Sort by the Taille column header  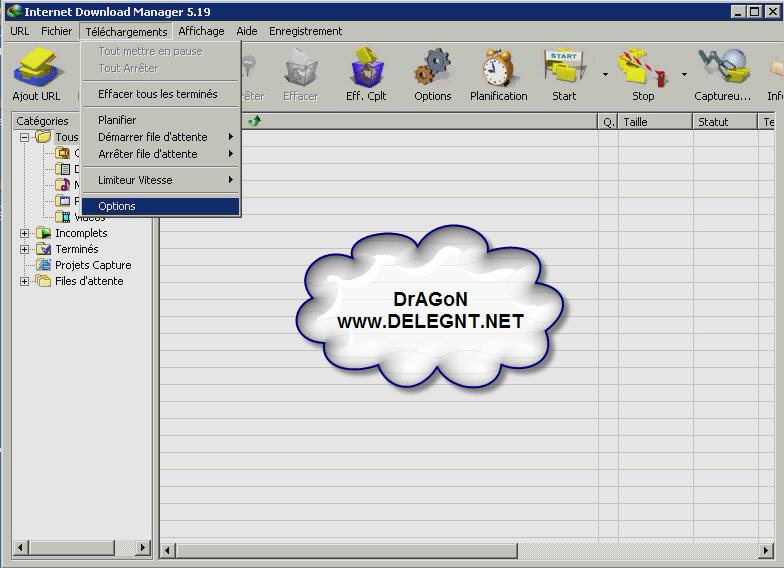(655, 122)
